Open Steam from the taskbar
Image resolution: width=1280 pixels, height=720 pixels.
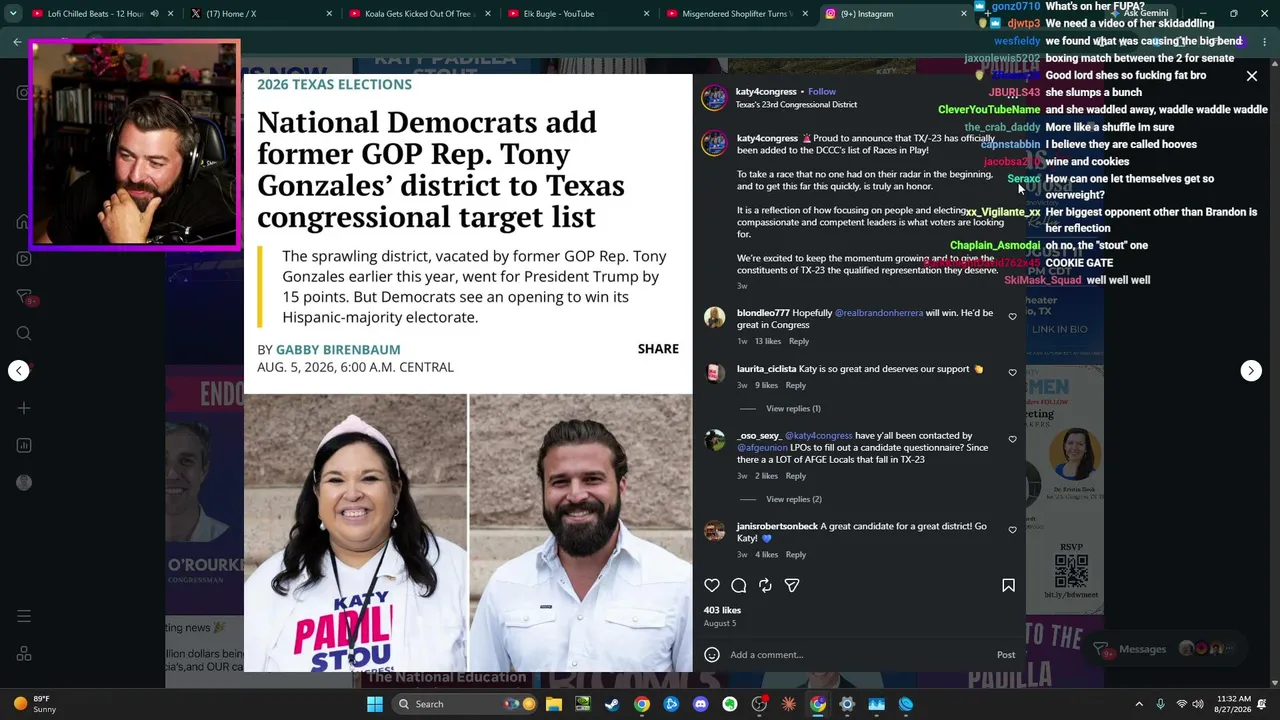coord(612,704)
